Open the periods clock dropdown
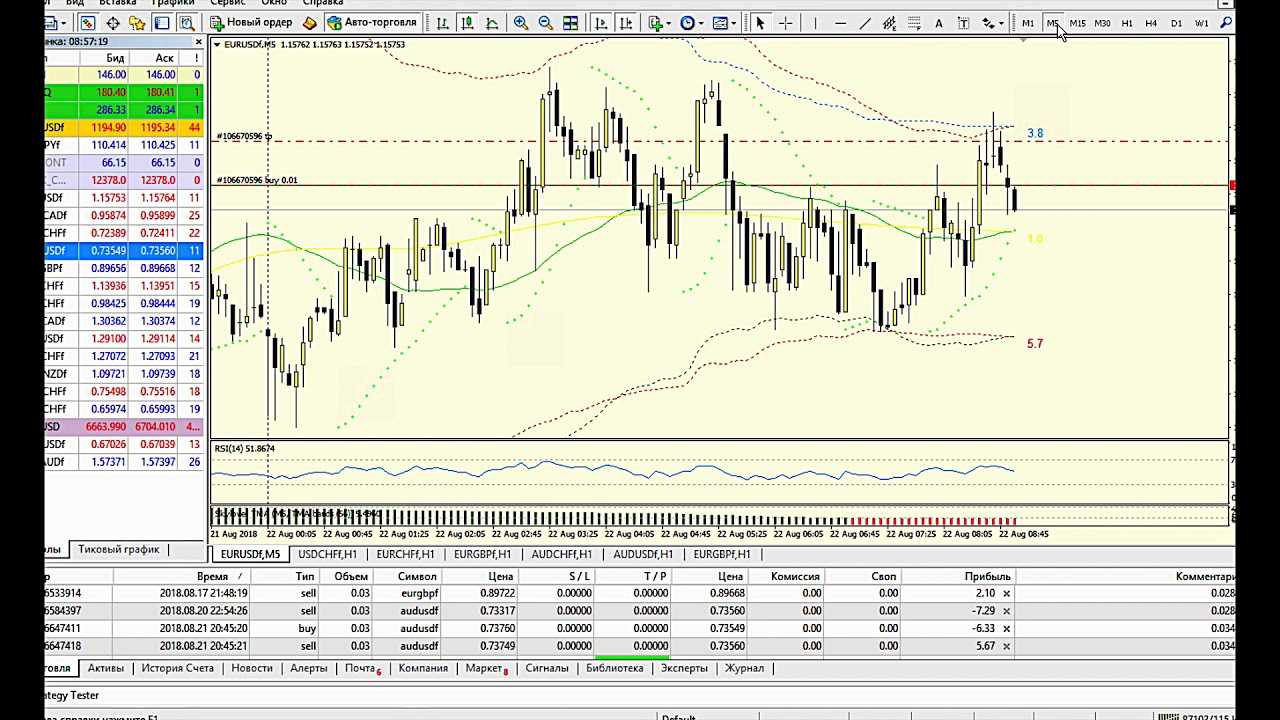 (x=692, y=23)
